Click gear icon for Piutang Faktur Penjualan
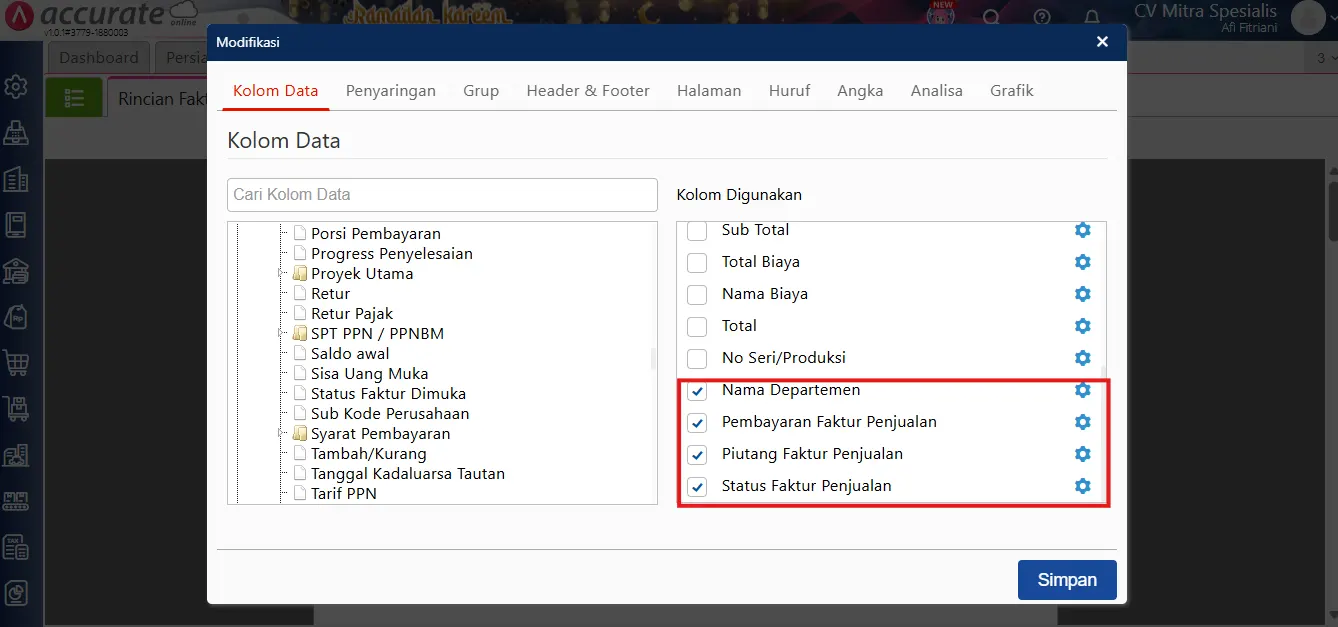The image size is (1338, 627). pyautogui.click(x=1082, y=454)
